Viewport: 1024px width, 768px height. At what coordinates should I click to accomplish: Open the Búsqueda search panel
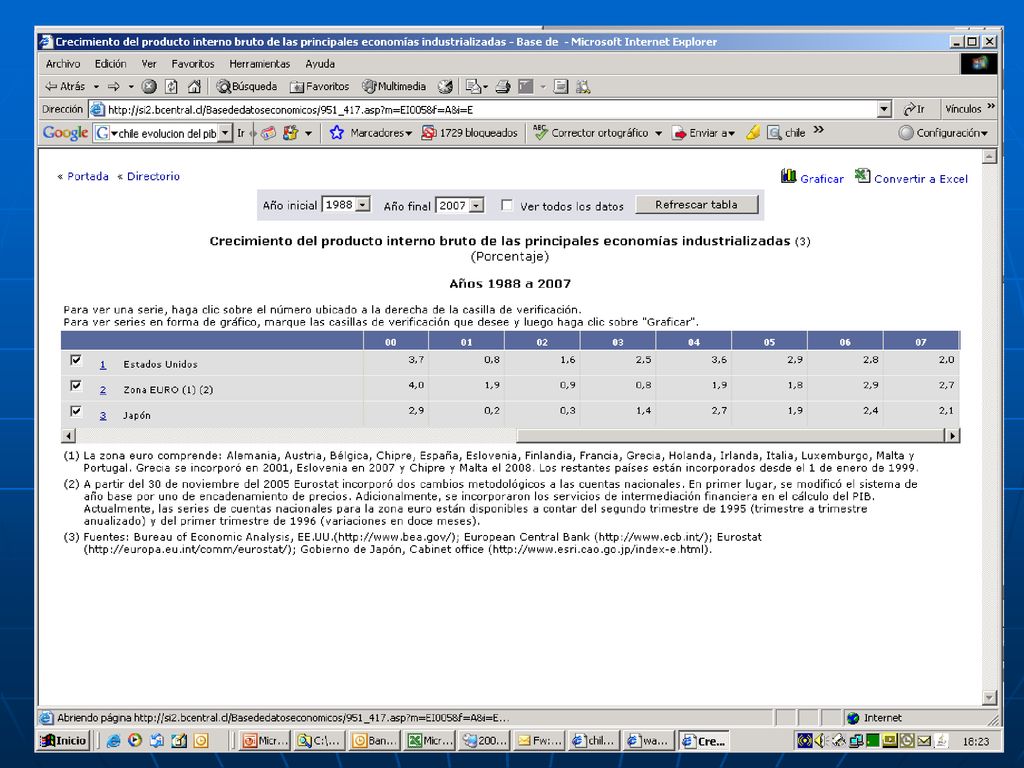click(247, 86)
